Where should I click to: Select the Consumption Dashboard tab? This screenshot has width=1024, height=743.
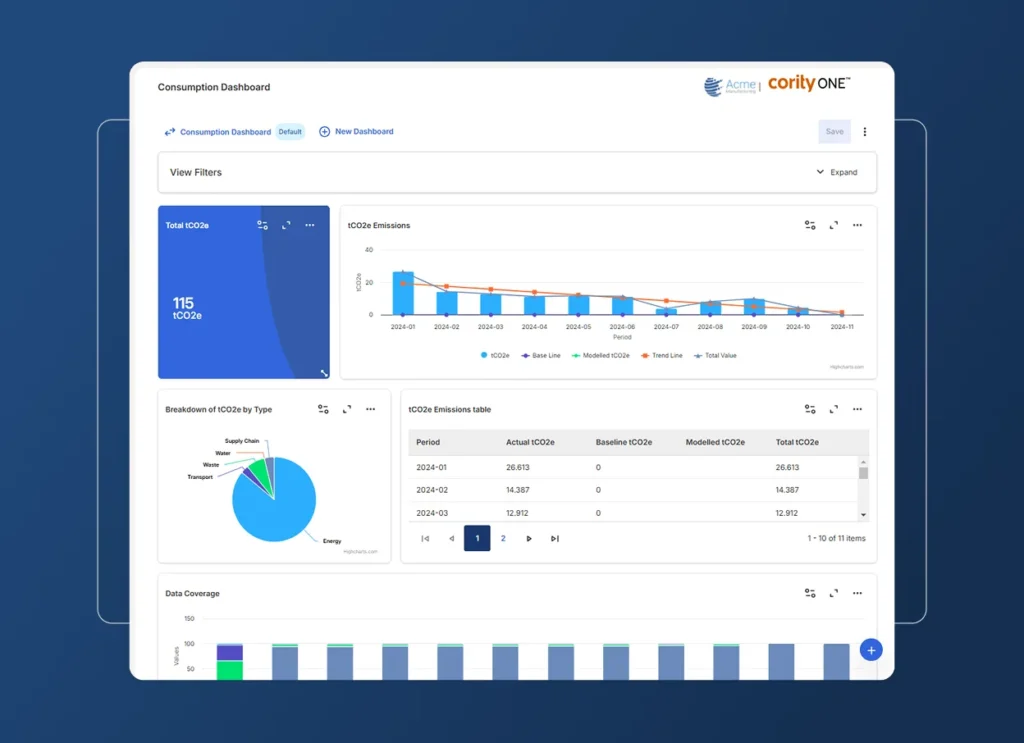coord(224,131)
